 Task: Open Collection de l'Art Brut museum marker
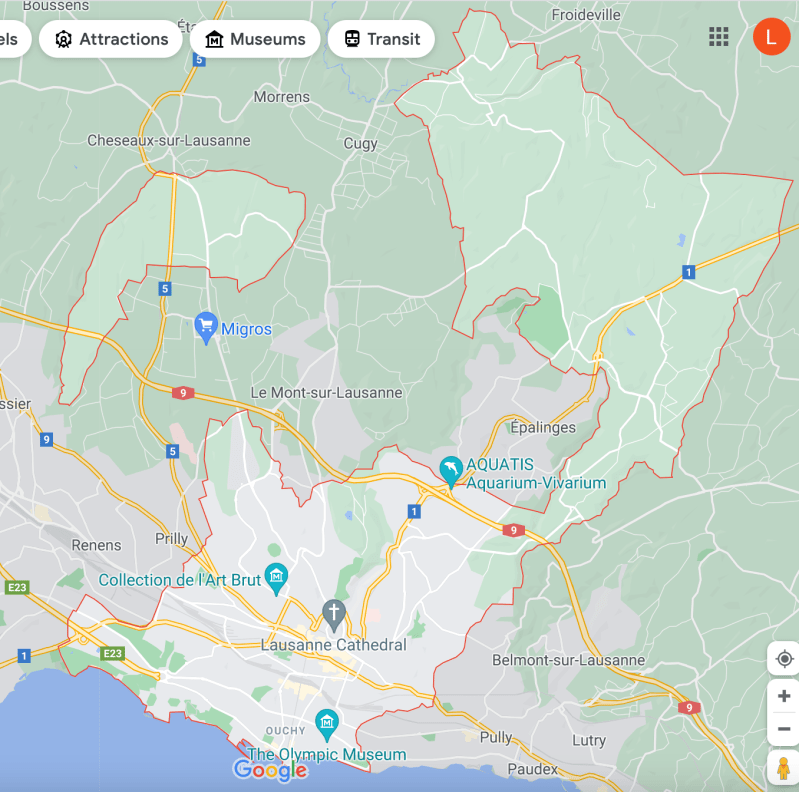point(277,577)
